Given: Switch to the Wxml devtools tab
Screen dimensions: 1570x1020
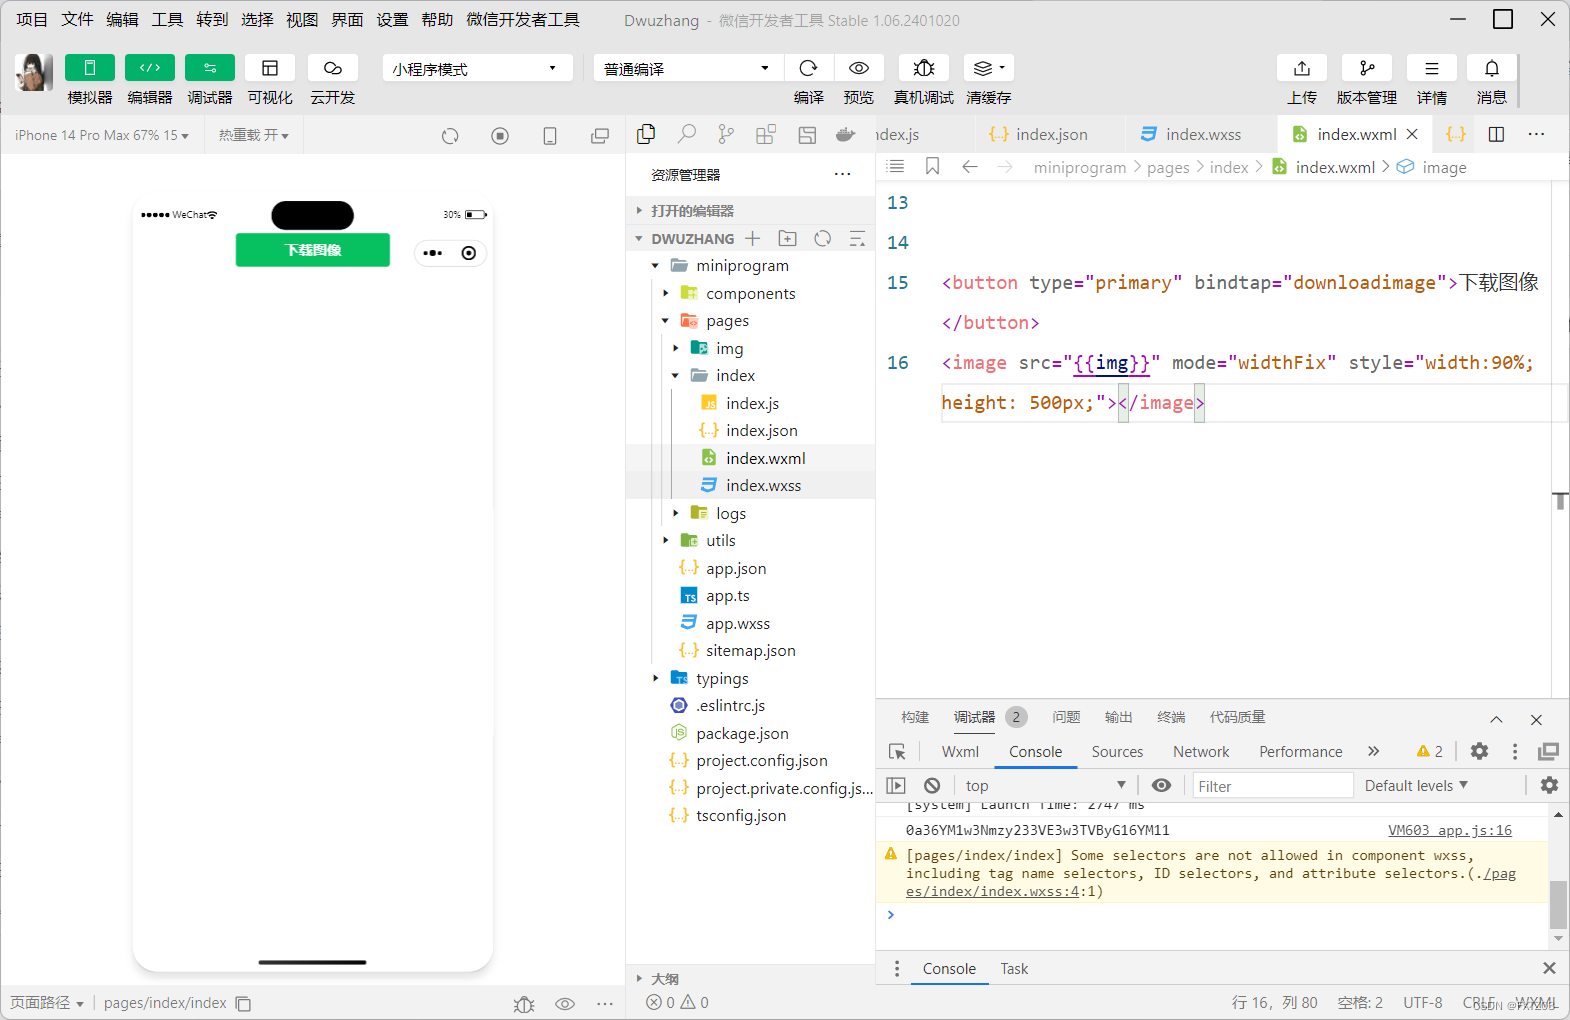Looking at the screenshot, I should [960, 752].
